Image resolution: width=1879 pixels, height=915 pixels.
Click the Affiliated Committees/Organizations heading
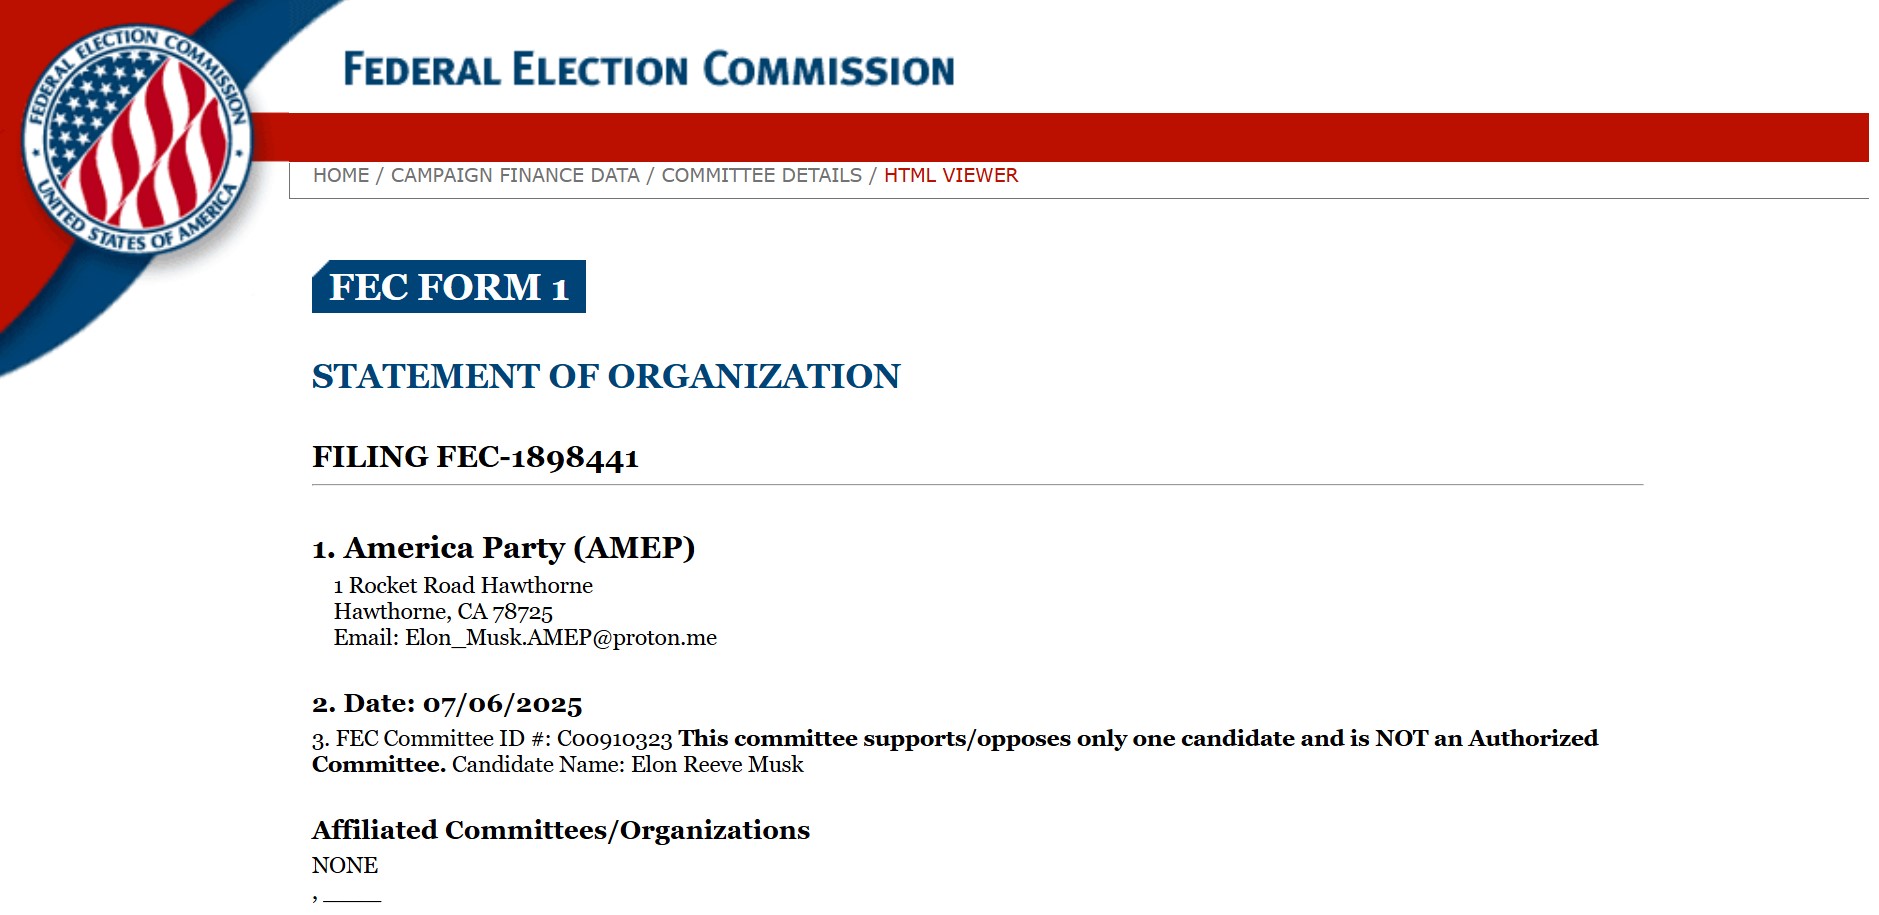coord(561,830)
